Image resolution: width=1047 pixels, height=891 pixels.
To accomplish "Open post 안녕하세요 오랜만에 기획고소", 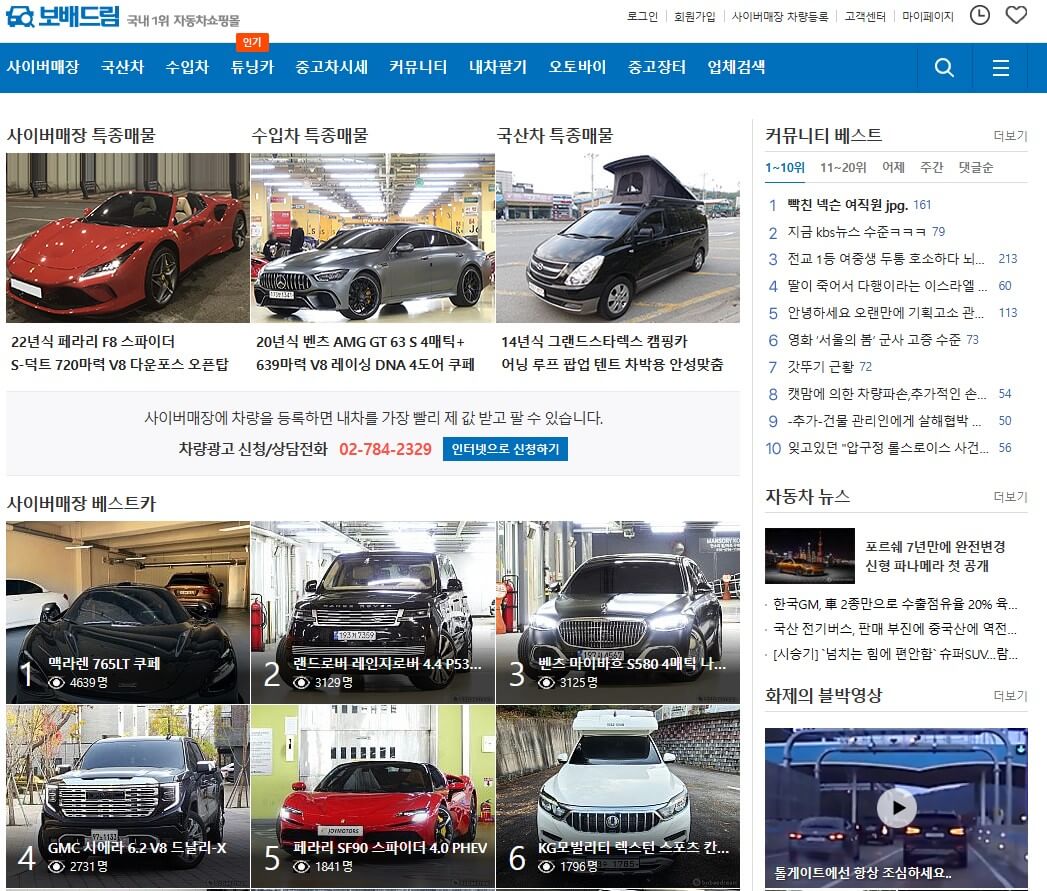I will click(885, 313).
